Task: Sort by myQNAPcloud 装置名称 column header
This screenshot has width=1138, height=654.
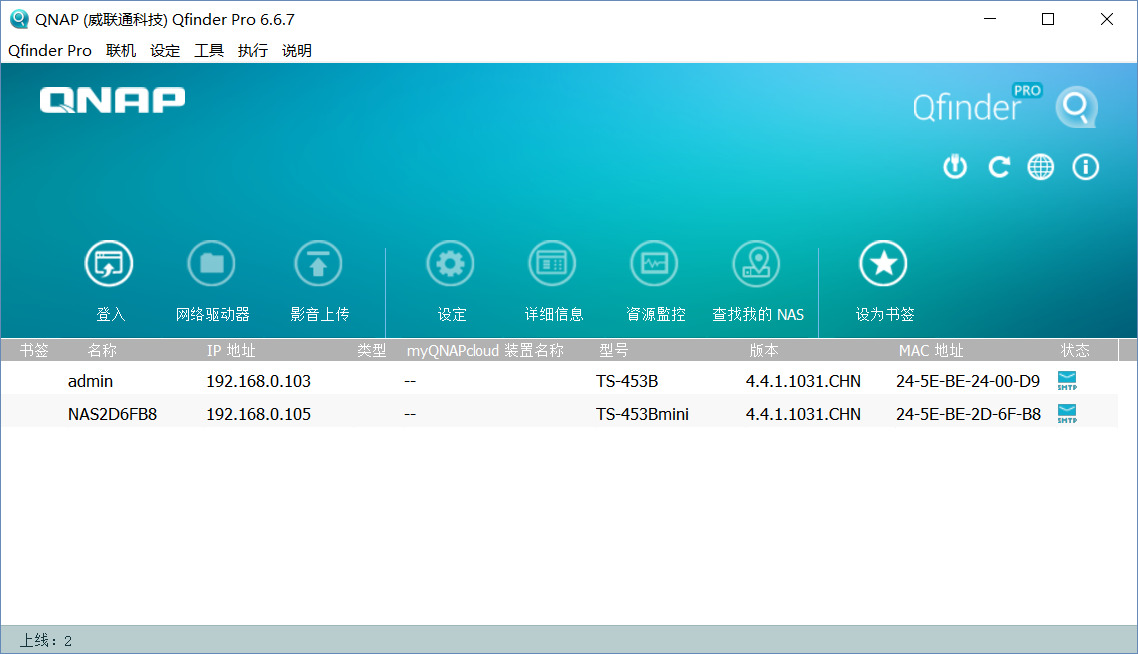Action: click(x=485, y=351)
